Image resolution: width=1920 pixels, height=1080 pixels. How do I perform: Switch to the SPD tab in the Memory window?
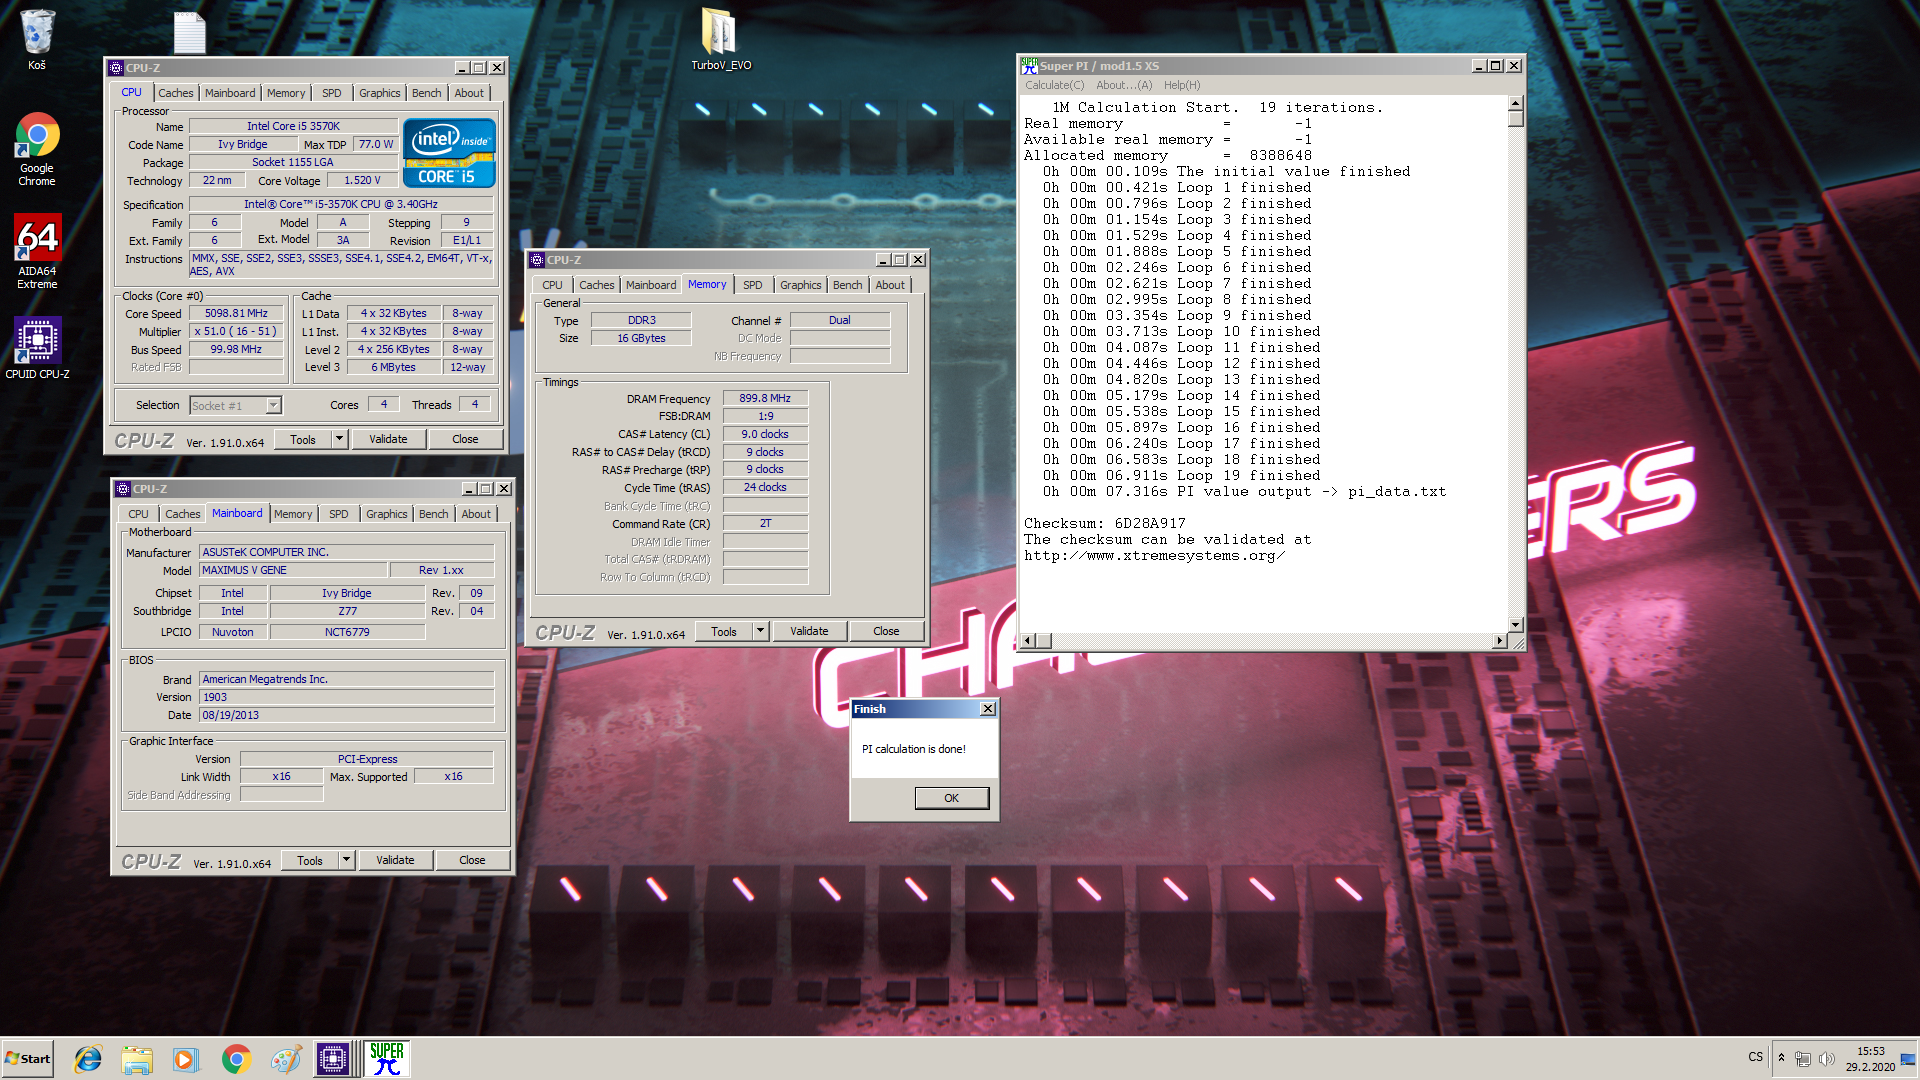tap(753, 285)
